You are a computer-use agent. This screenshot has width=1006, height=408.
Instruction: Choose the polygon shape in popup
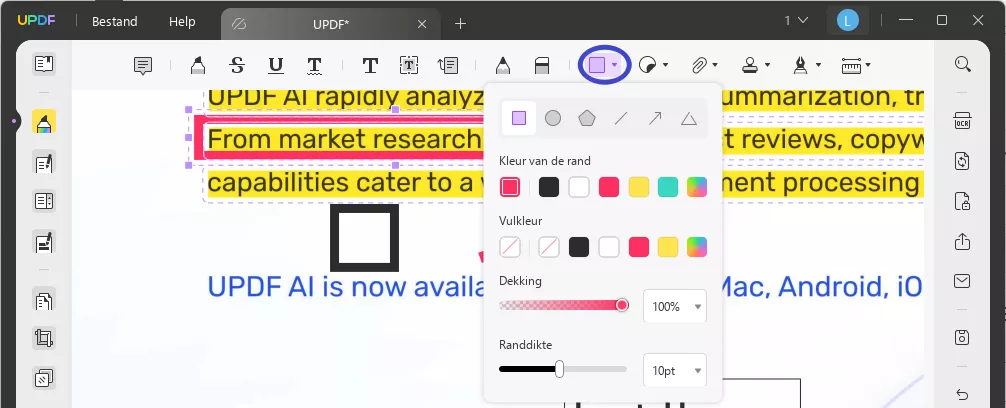(586, 118)
